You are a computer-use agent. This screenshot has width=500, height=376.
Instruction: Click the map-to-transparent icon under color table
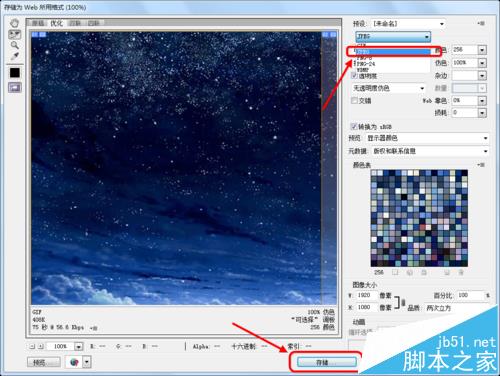(395, 272)
